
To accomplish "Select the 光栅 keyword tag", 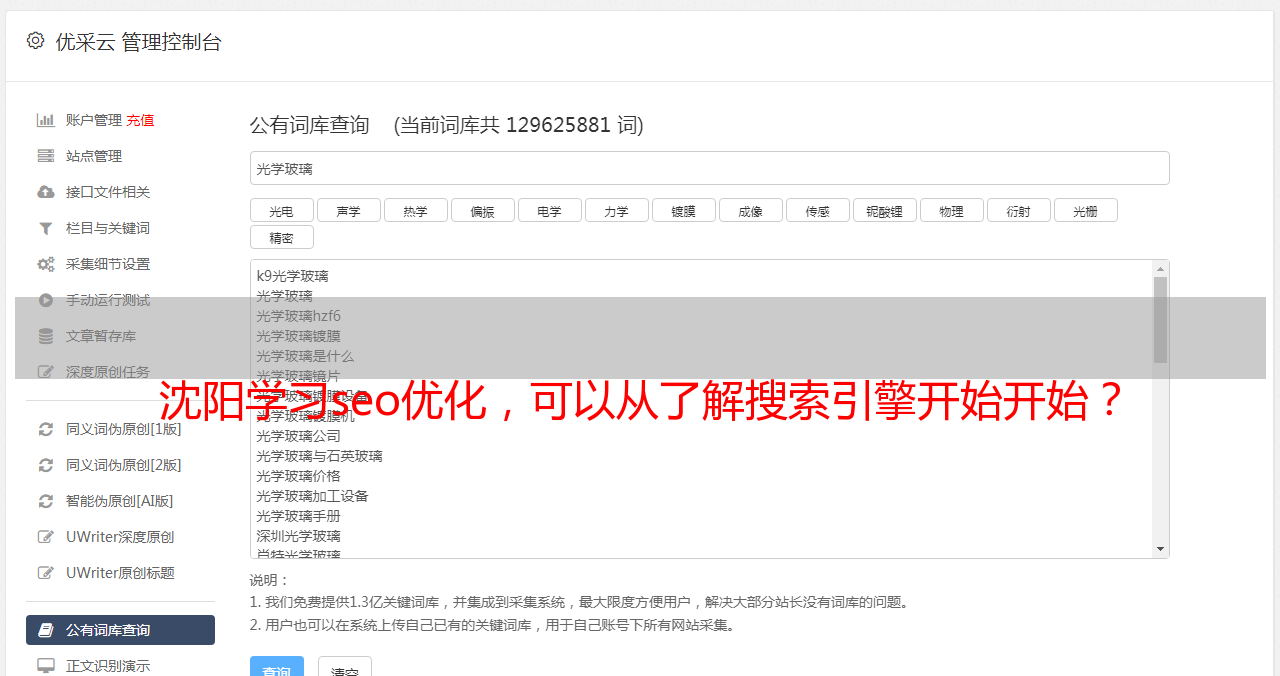I will [x=1085, y=210].
